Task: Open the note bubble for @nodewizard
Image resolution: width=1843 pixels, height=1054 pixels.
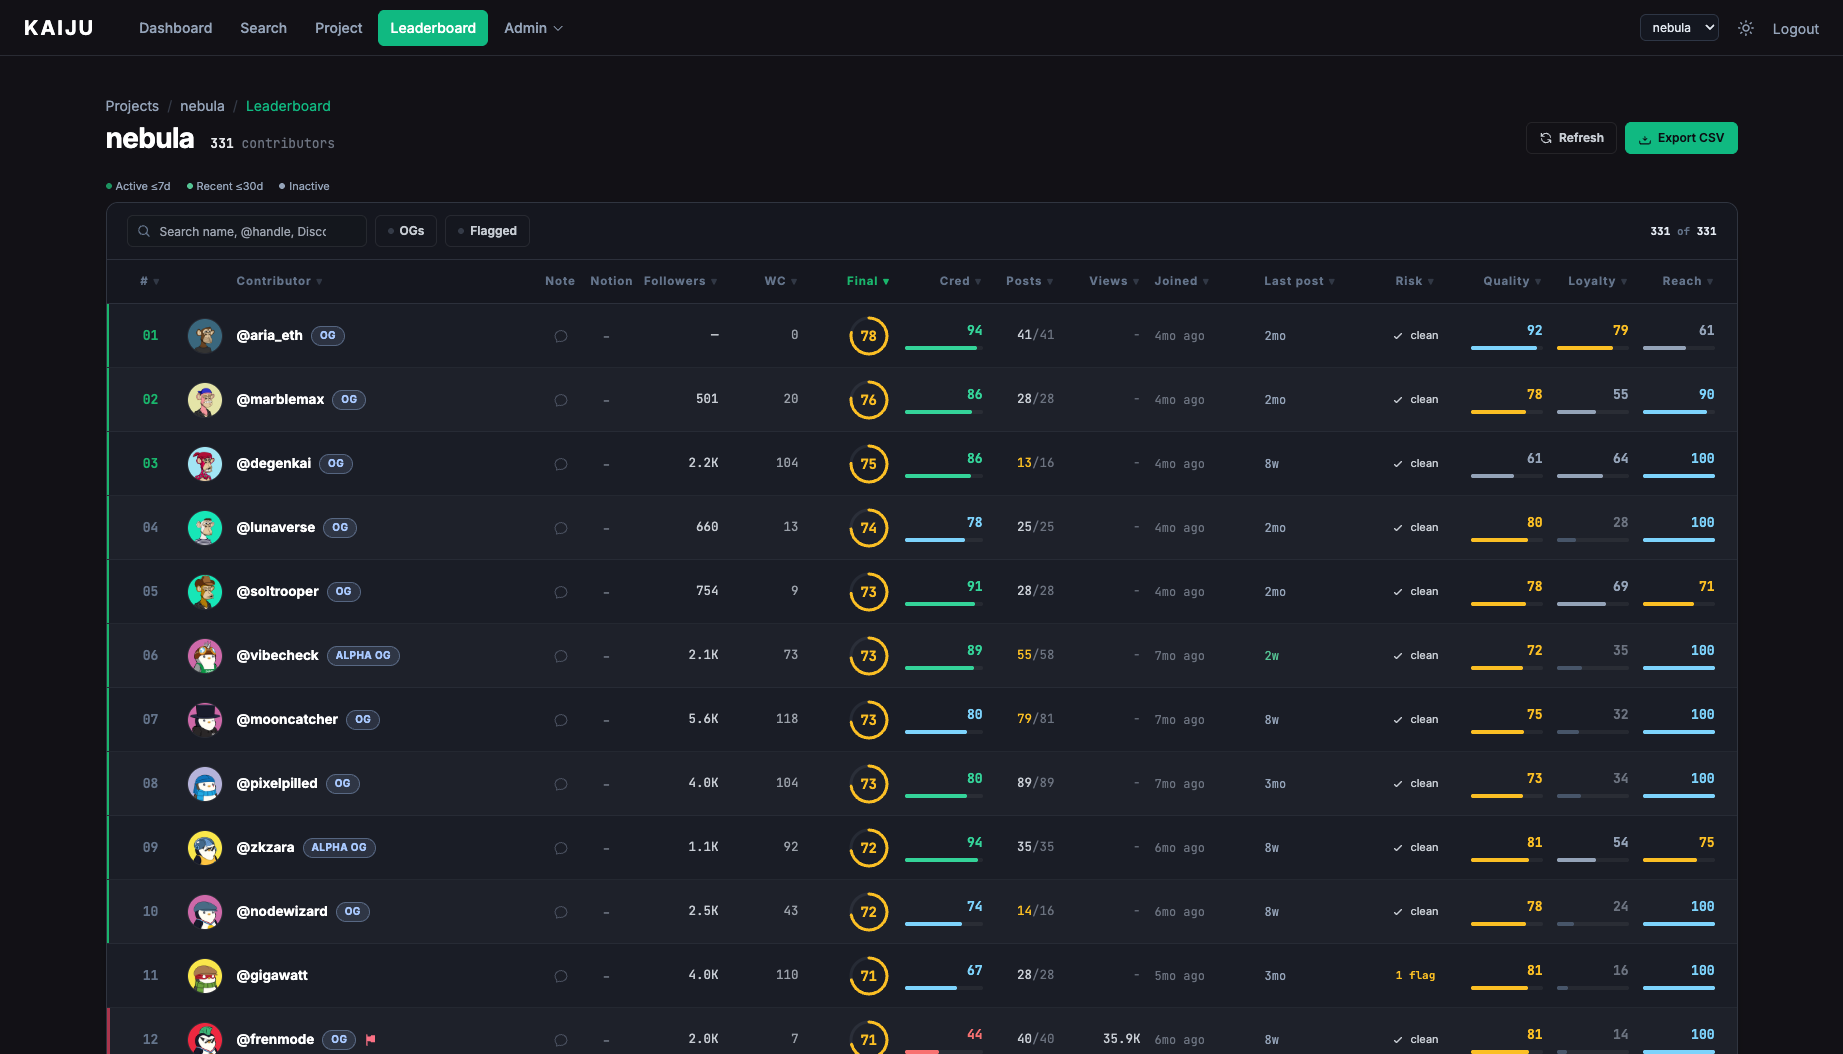Action: click(561, 912)
